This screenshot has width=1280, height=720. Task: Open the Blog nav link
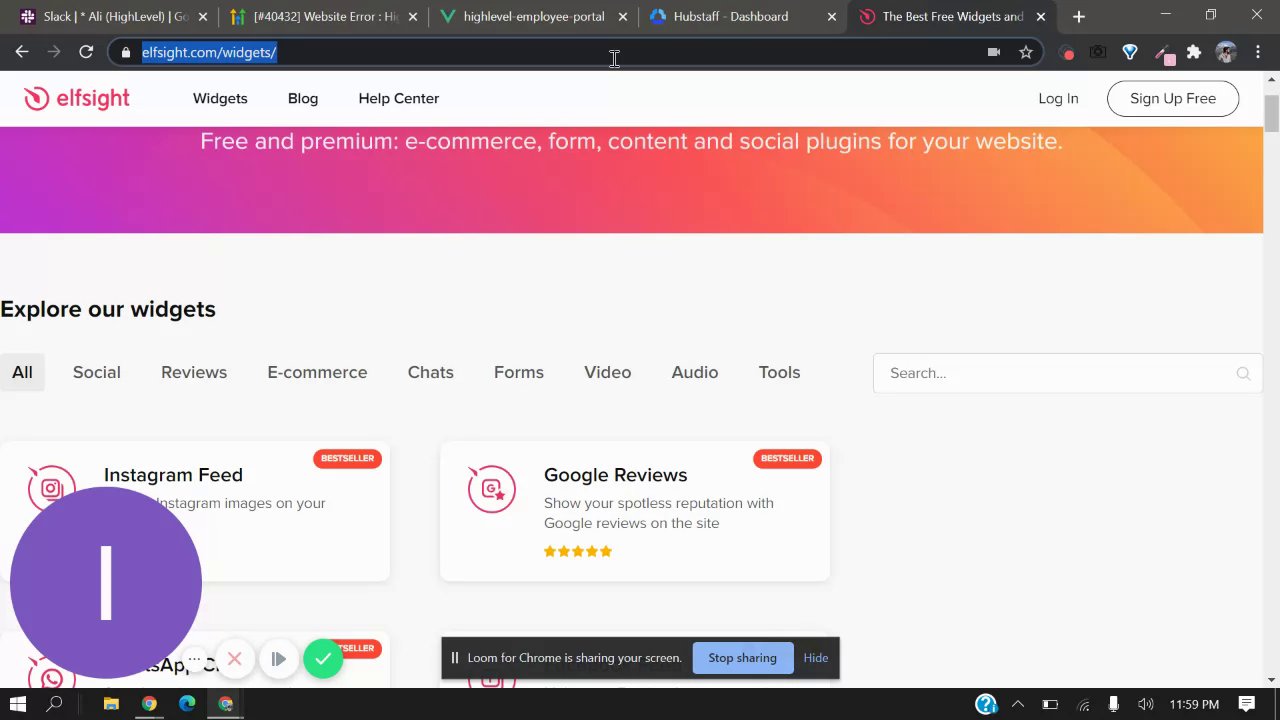point(303,98)
